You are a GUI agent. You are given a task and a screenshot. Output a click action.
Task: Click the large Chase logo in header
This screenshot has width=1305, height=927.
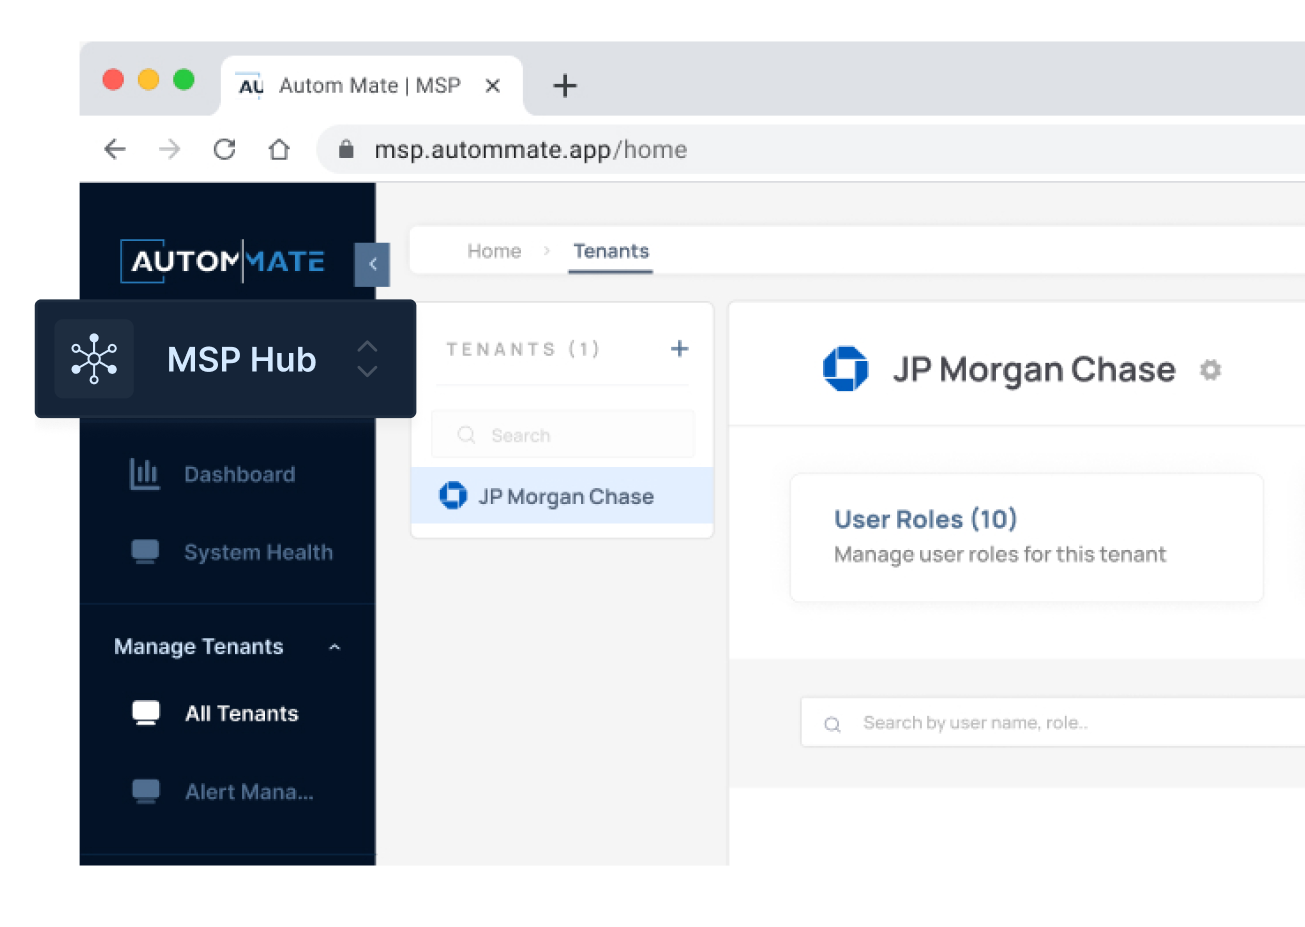[x=846, y=369]
